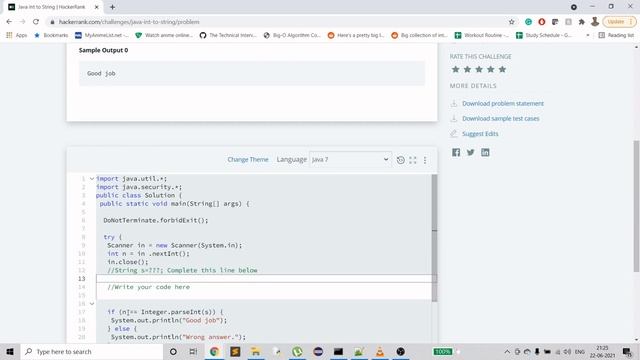This screenshot has height=360, width=640.
Task: Open Task View on the taskbar
Action: coord(193,351)
